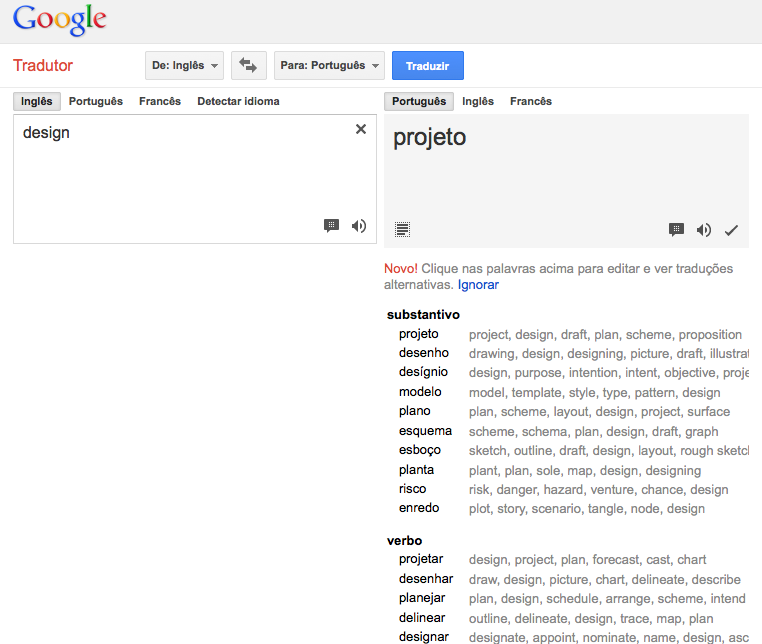The image size is (762, 644).
Task: Click the noun 'enredo' in the list
Action: point(419,508)
